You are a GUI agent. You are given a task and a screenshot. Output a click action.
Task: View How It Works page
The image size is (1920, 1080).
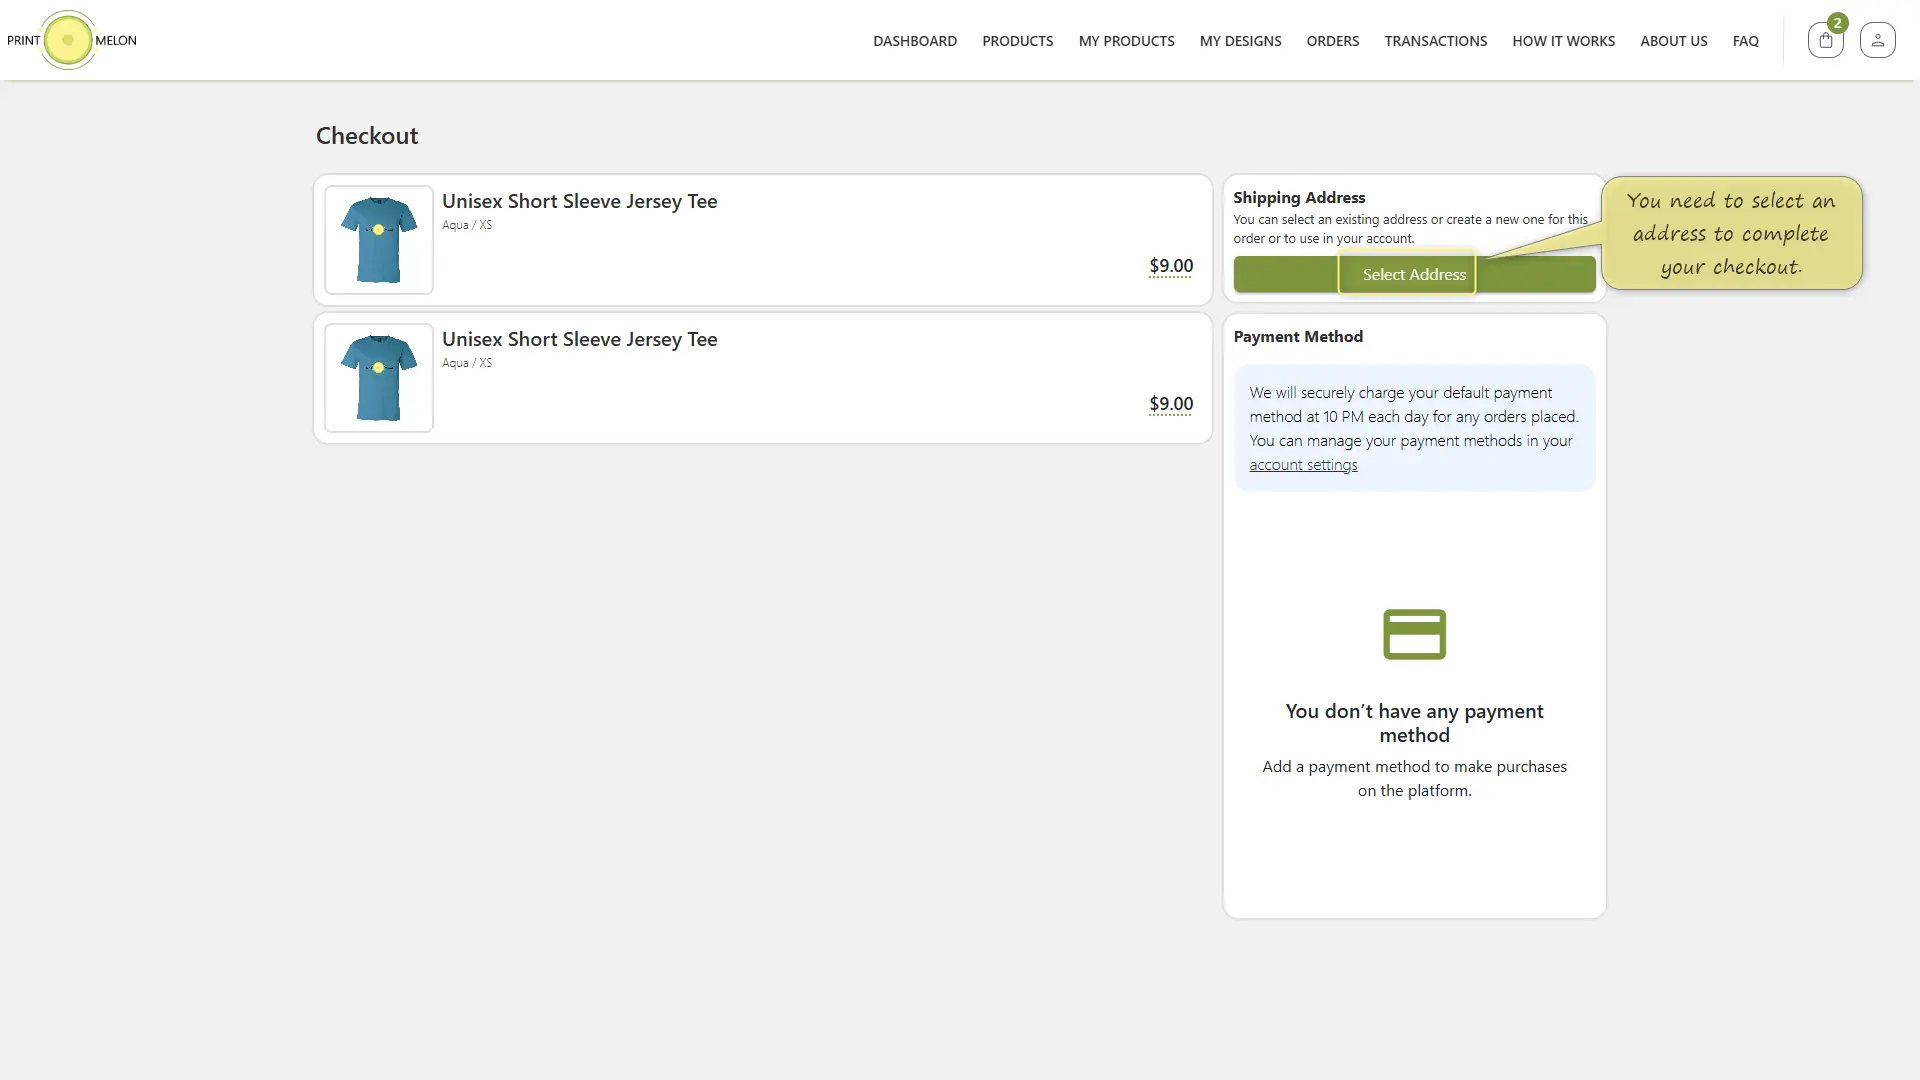point(1563,41)
